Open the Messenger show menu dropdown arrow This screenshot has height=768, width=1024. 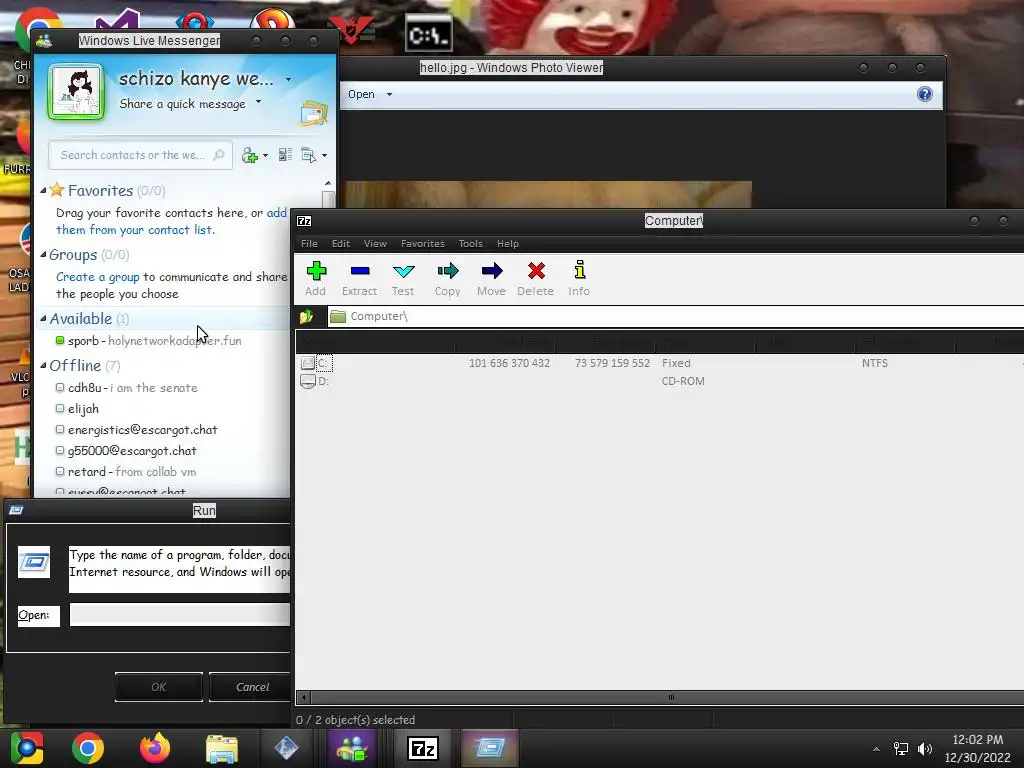pos(325,155)
